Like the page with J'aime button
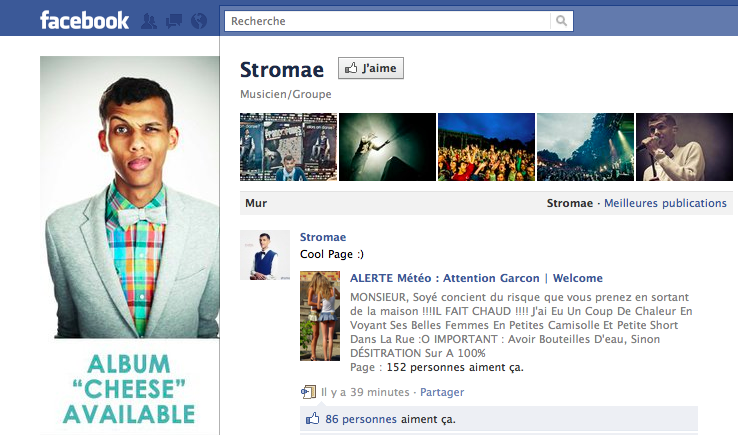Viewport: 738px width, 435px height. pos(371,68)
